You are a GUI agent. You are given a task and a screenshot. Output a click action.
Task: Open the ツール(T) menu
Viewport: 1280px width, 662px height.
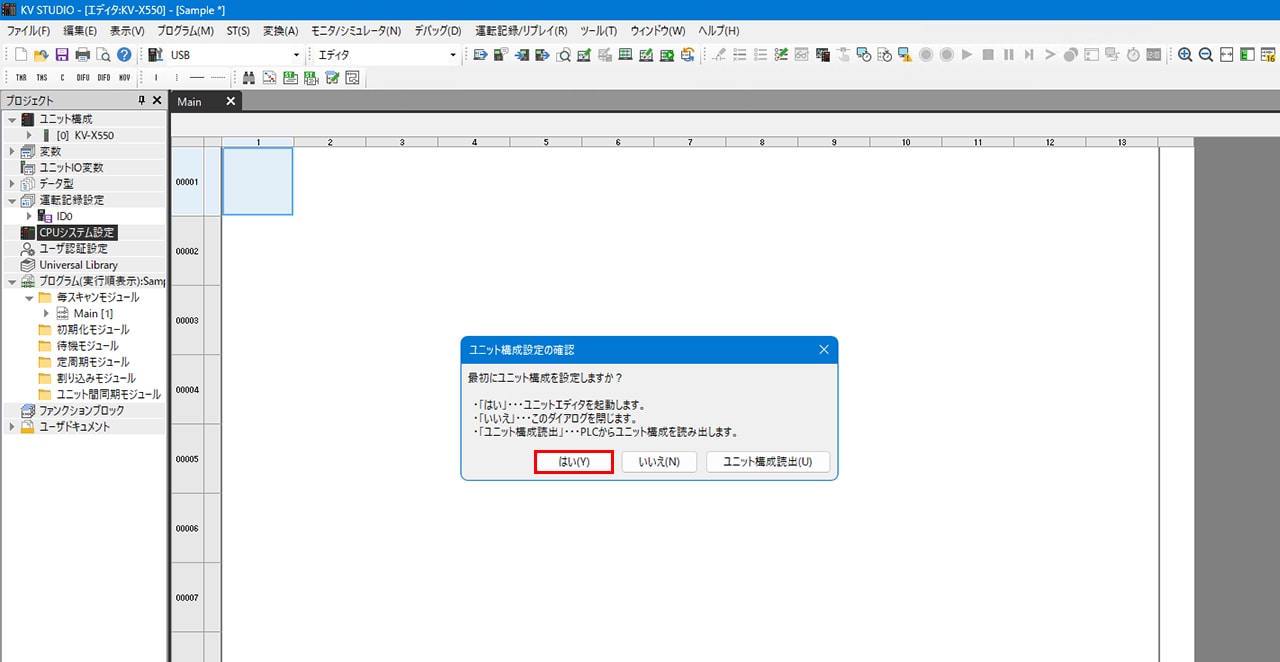pyautogui.click(x=598, y=31)
